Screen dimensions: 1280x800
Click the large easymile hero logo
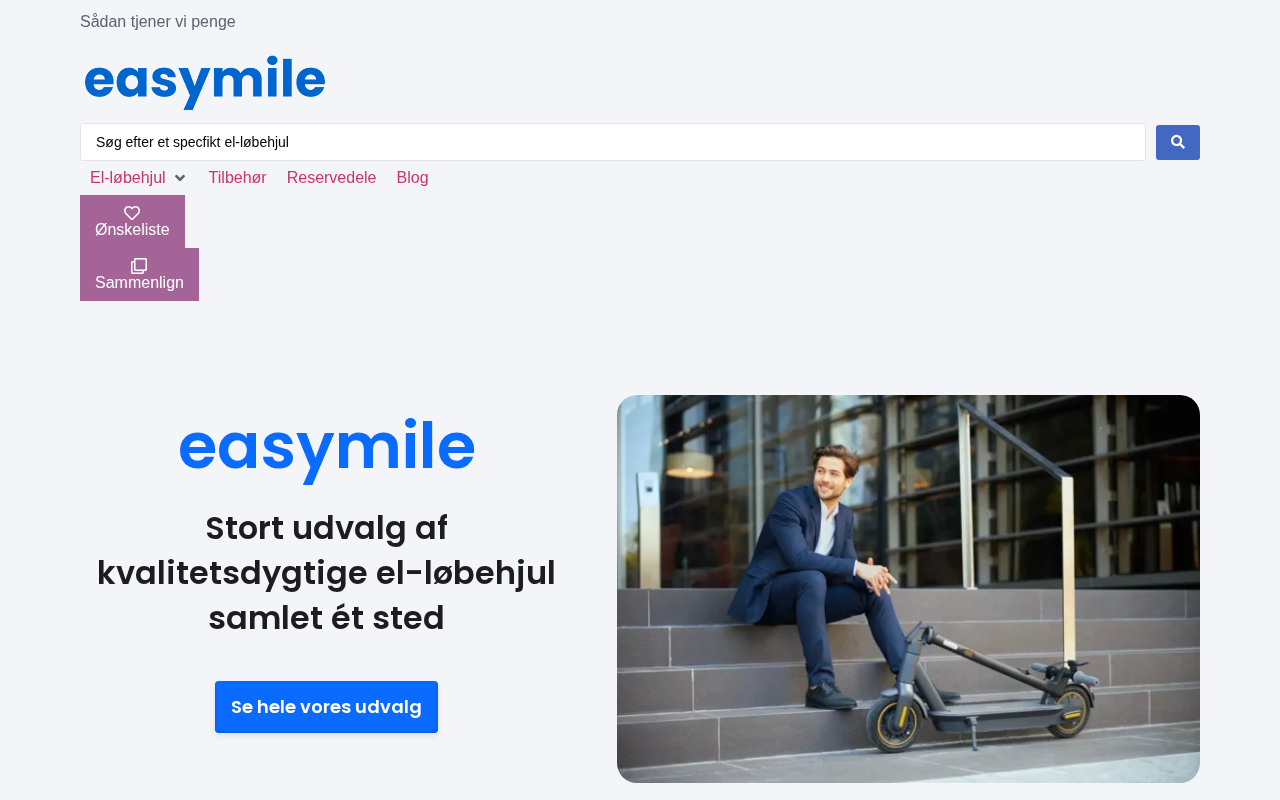coord(326,449)
